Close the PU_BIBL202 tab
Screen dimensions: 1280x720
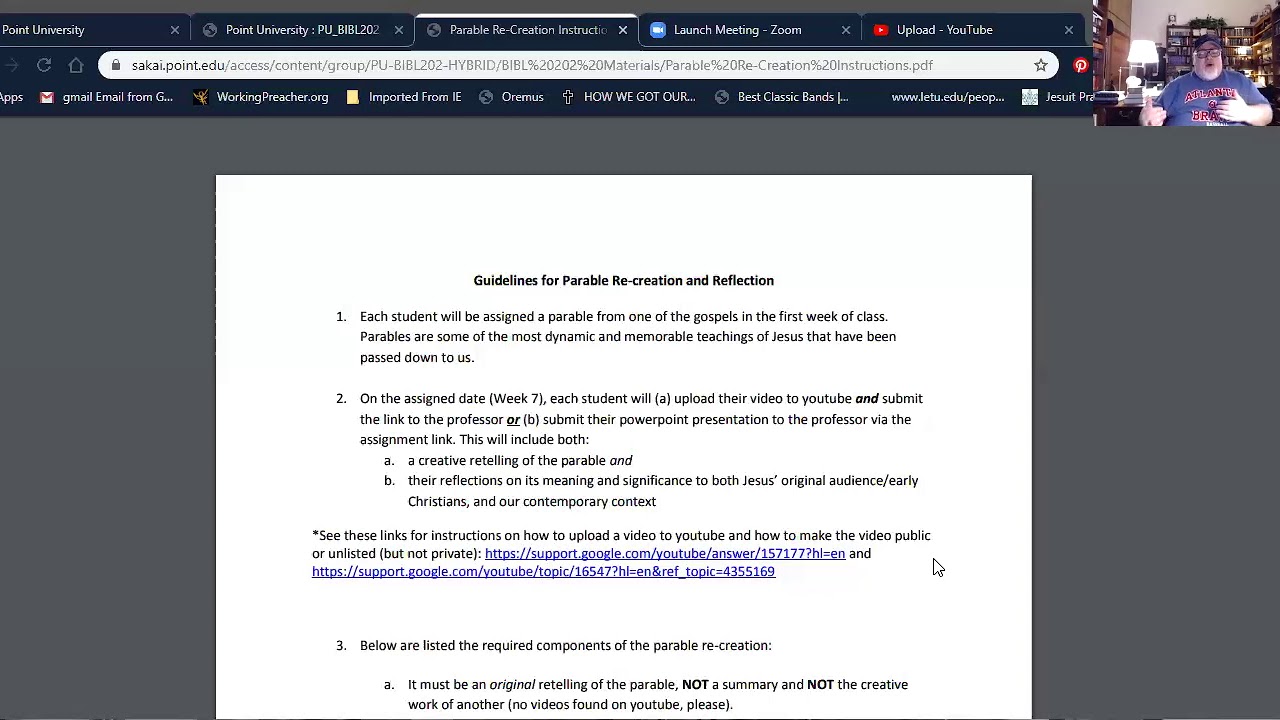click(398, 30)
